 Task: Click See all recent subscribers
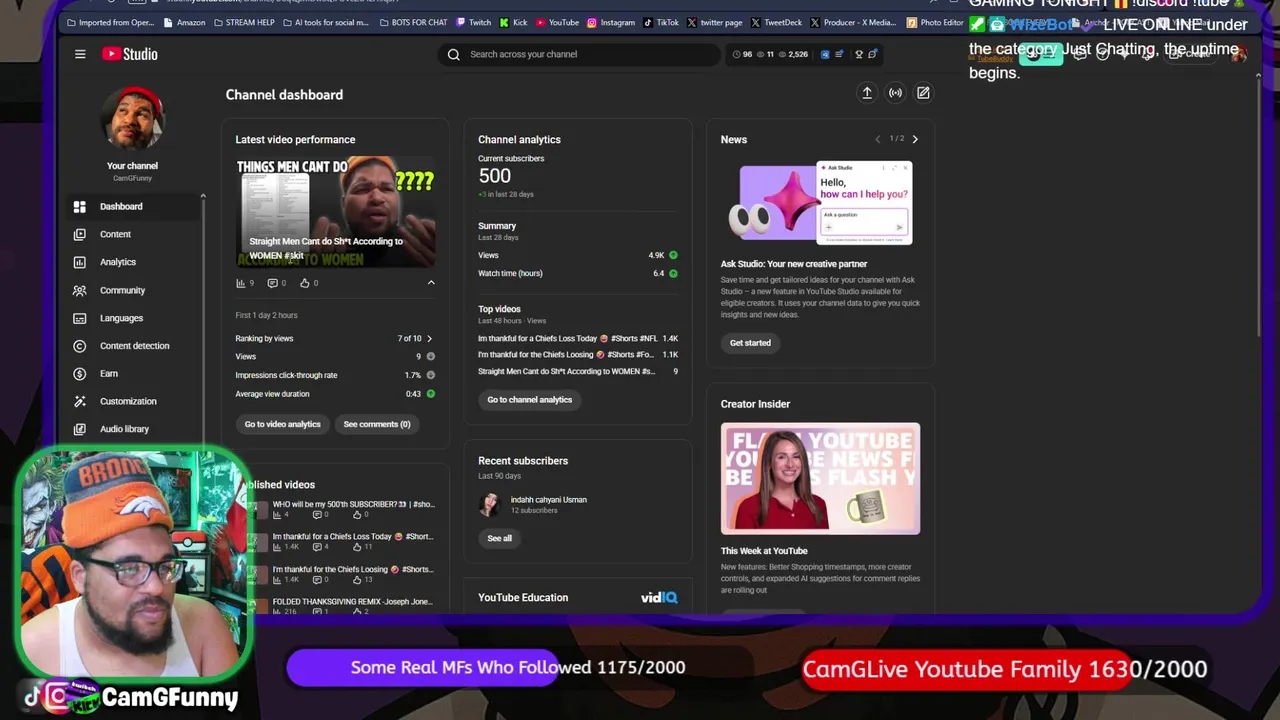(x=499, y=538)
